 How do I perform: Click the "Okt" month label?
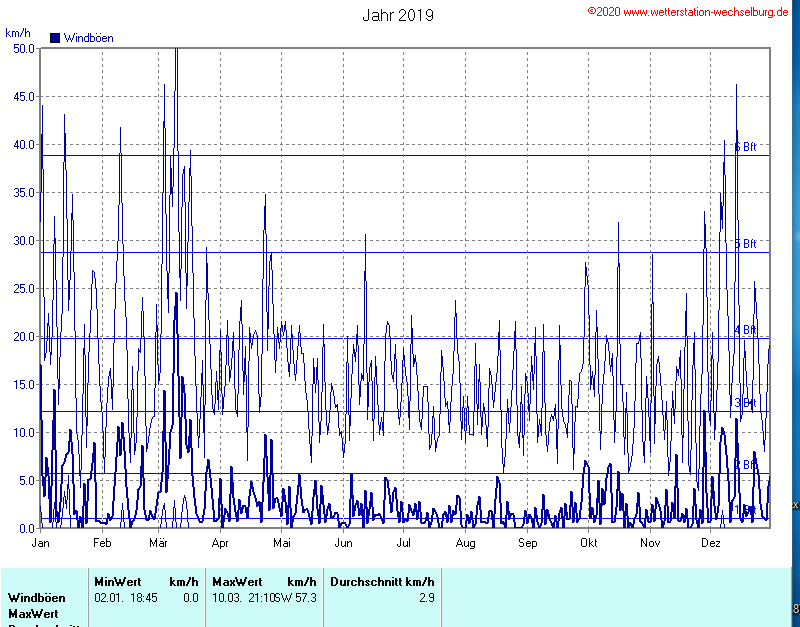pos(589,543)
